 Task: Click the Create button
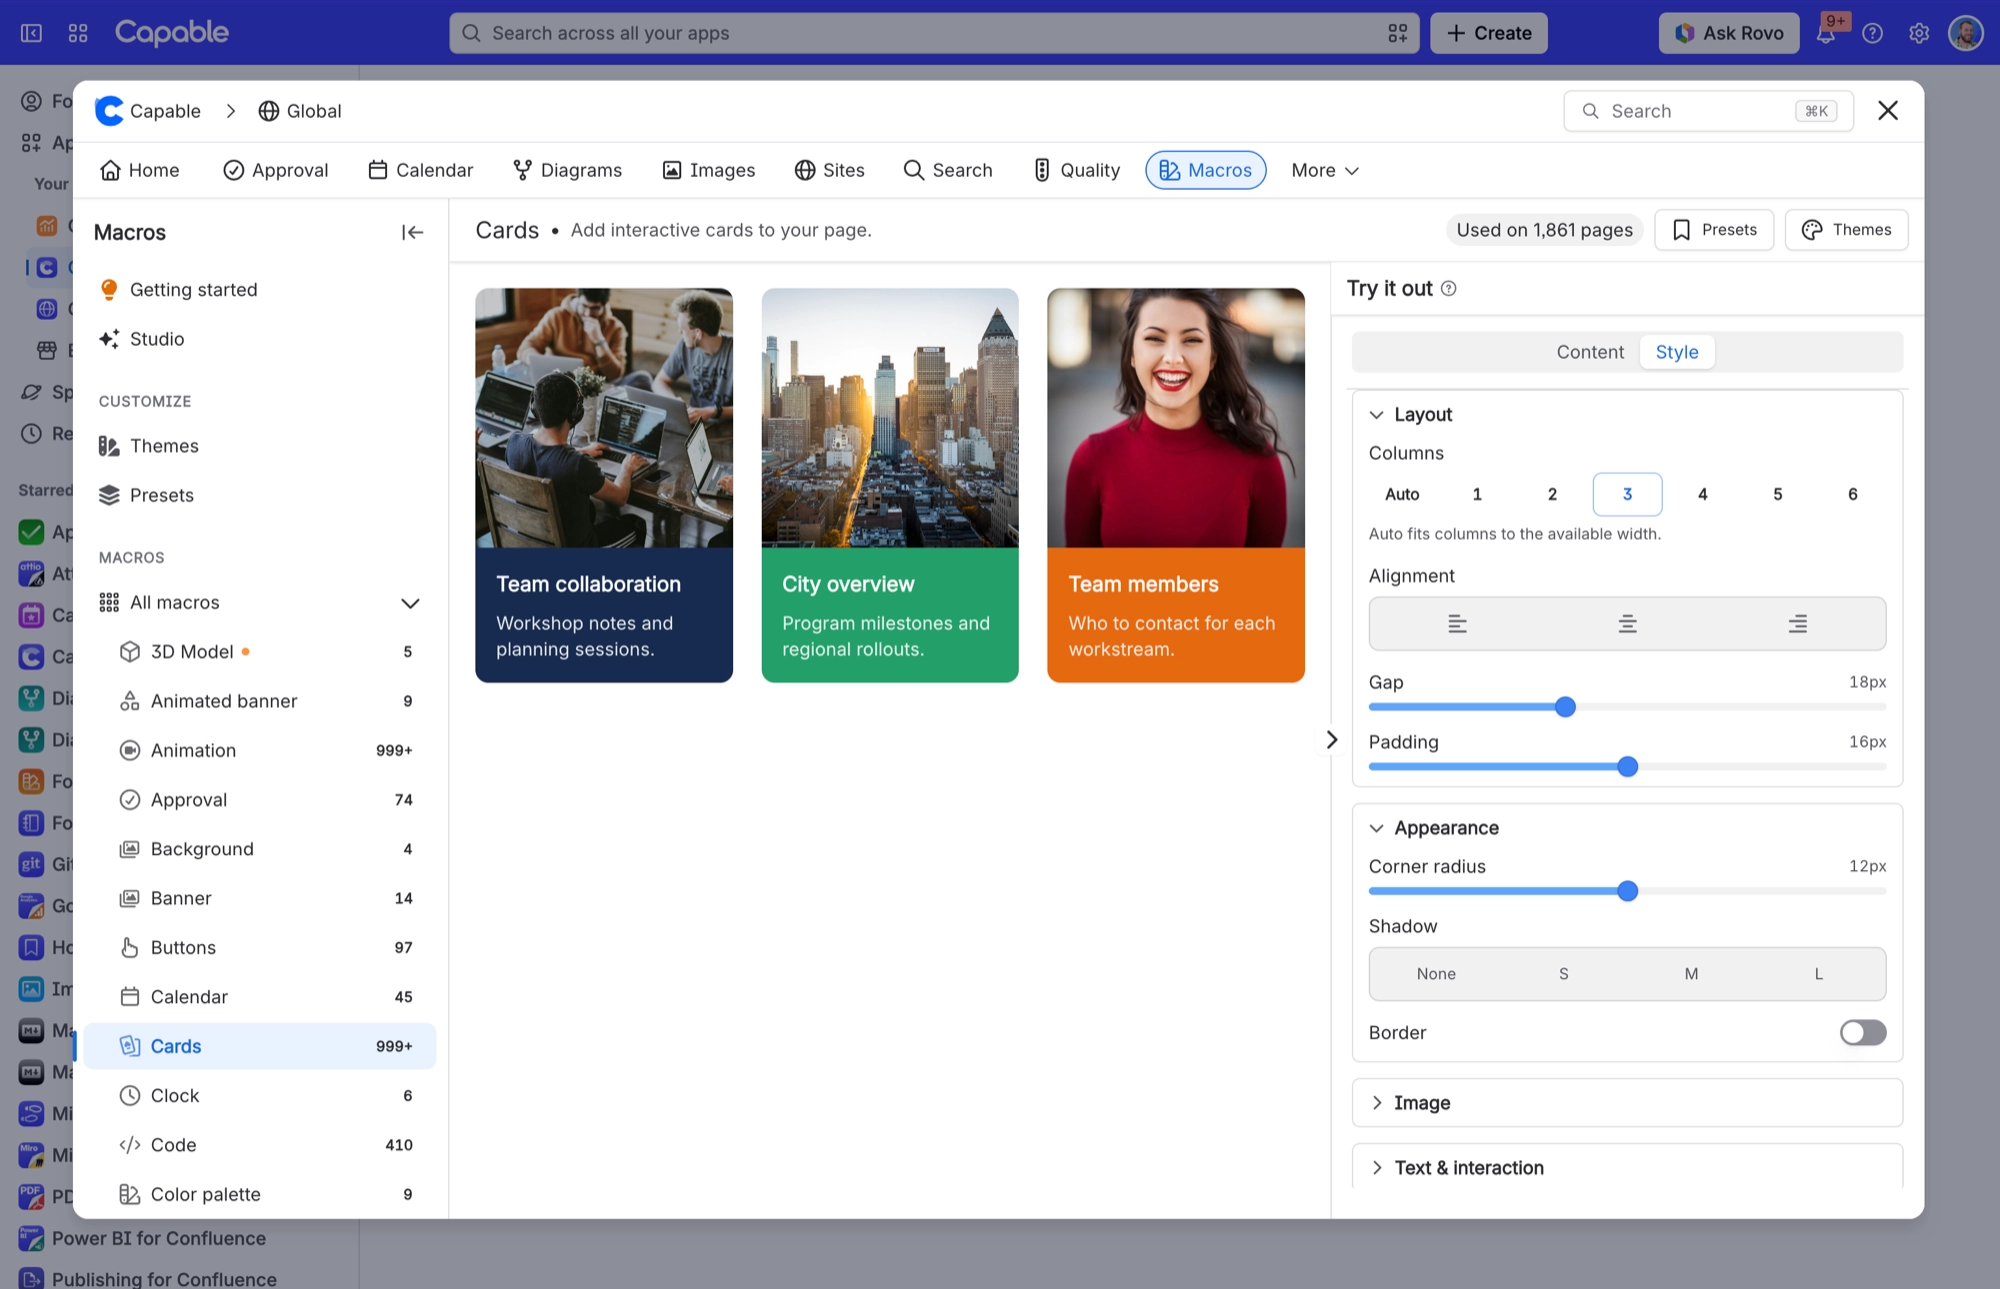[x=1488, y=33]
